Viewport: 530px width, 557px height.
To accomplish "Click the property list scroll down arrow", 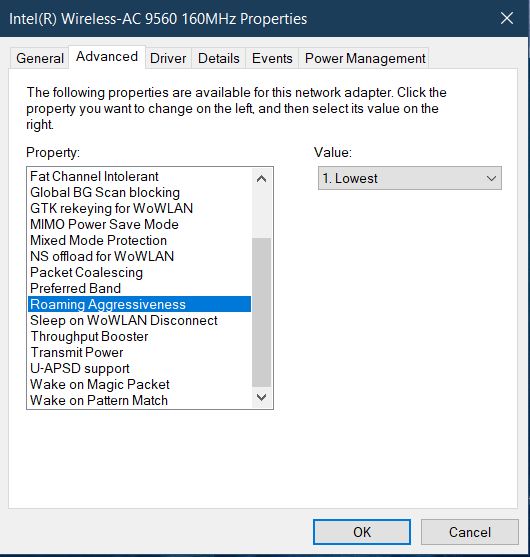I will pos(261,397).
